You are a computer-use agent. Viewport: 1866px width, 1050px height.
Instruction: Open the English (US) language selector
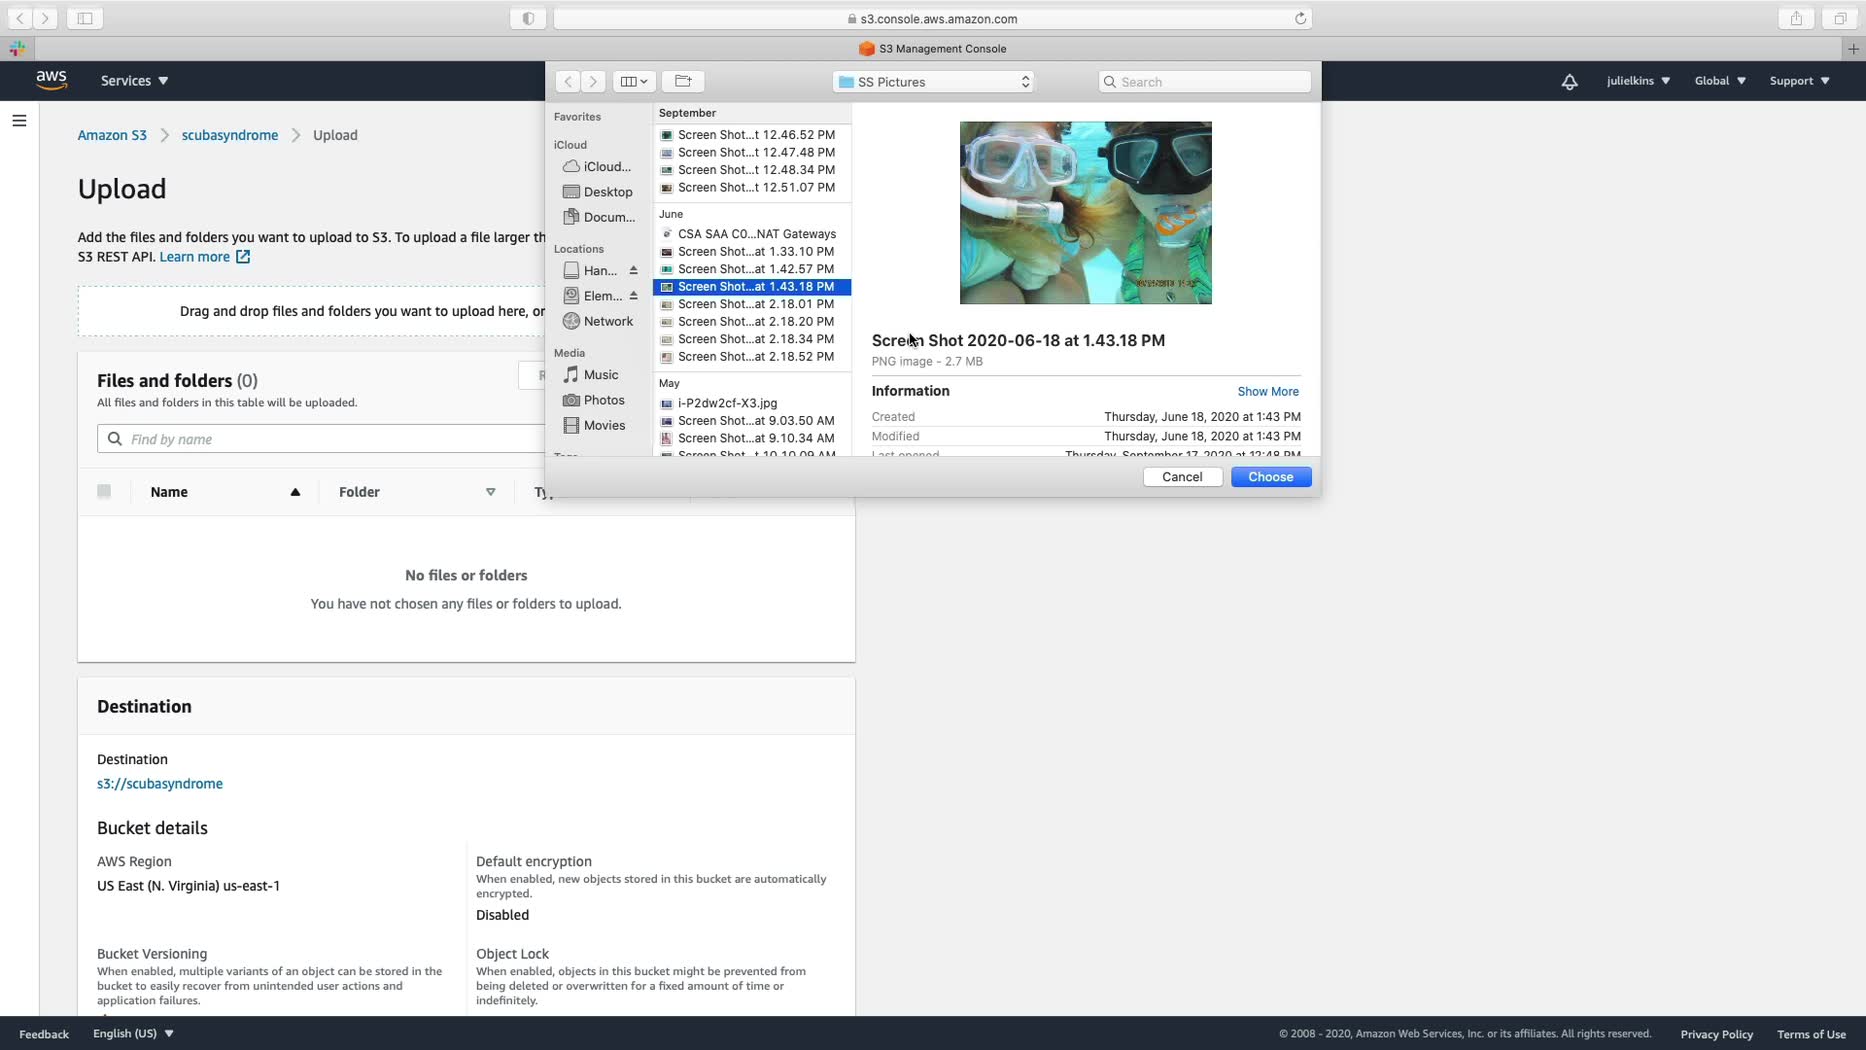coord(133,1034)
